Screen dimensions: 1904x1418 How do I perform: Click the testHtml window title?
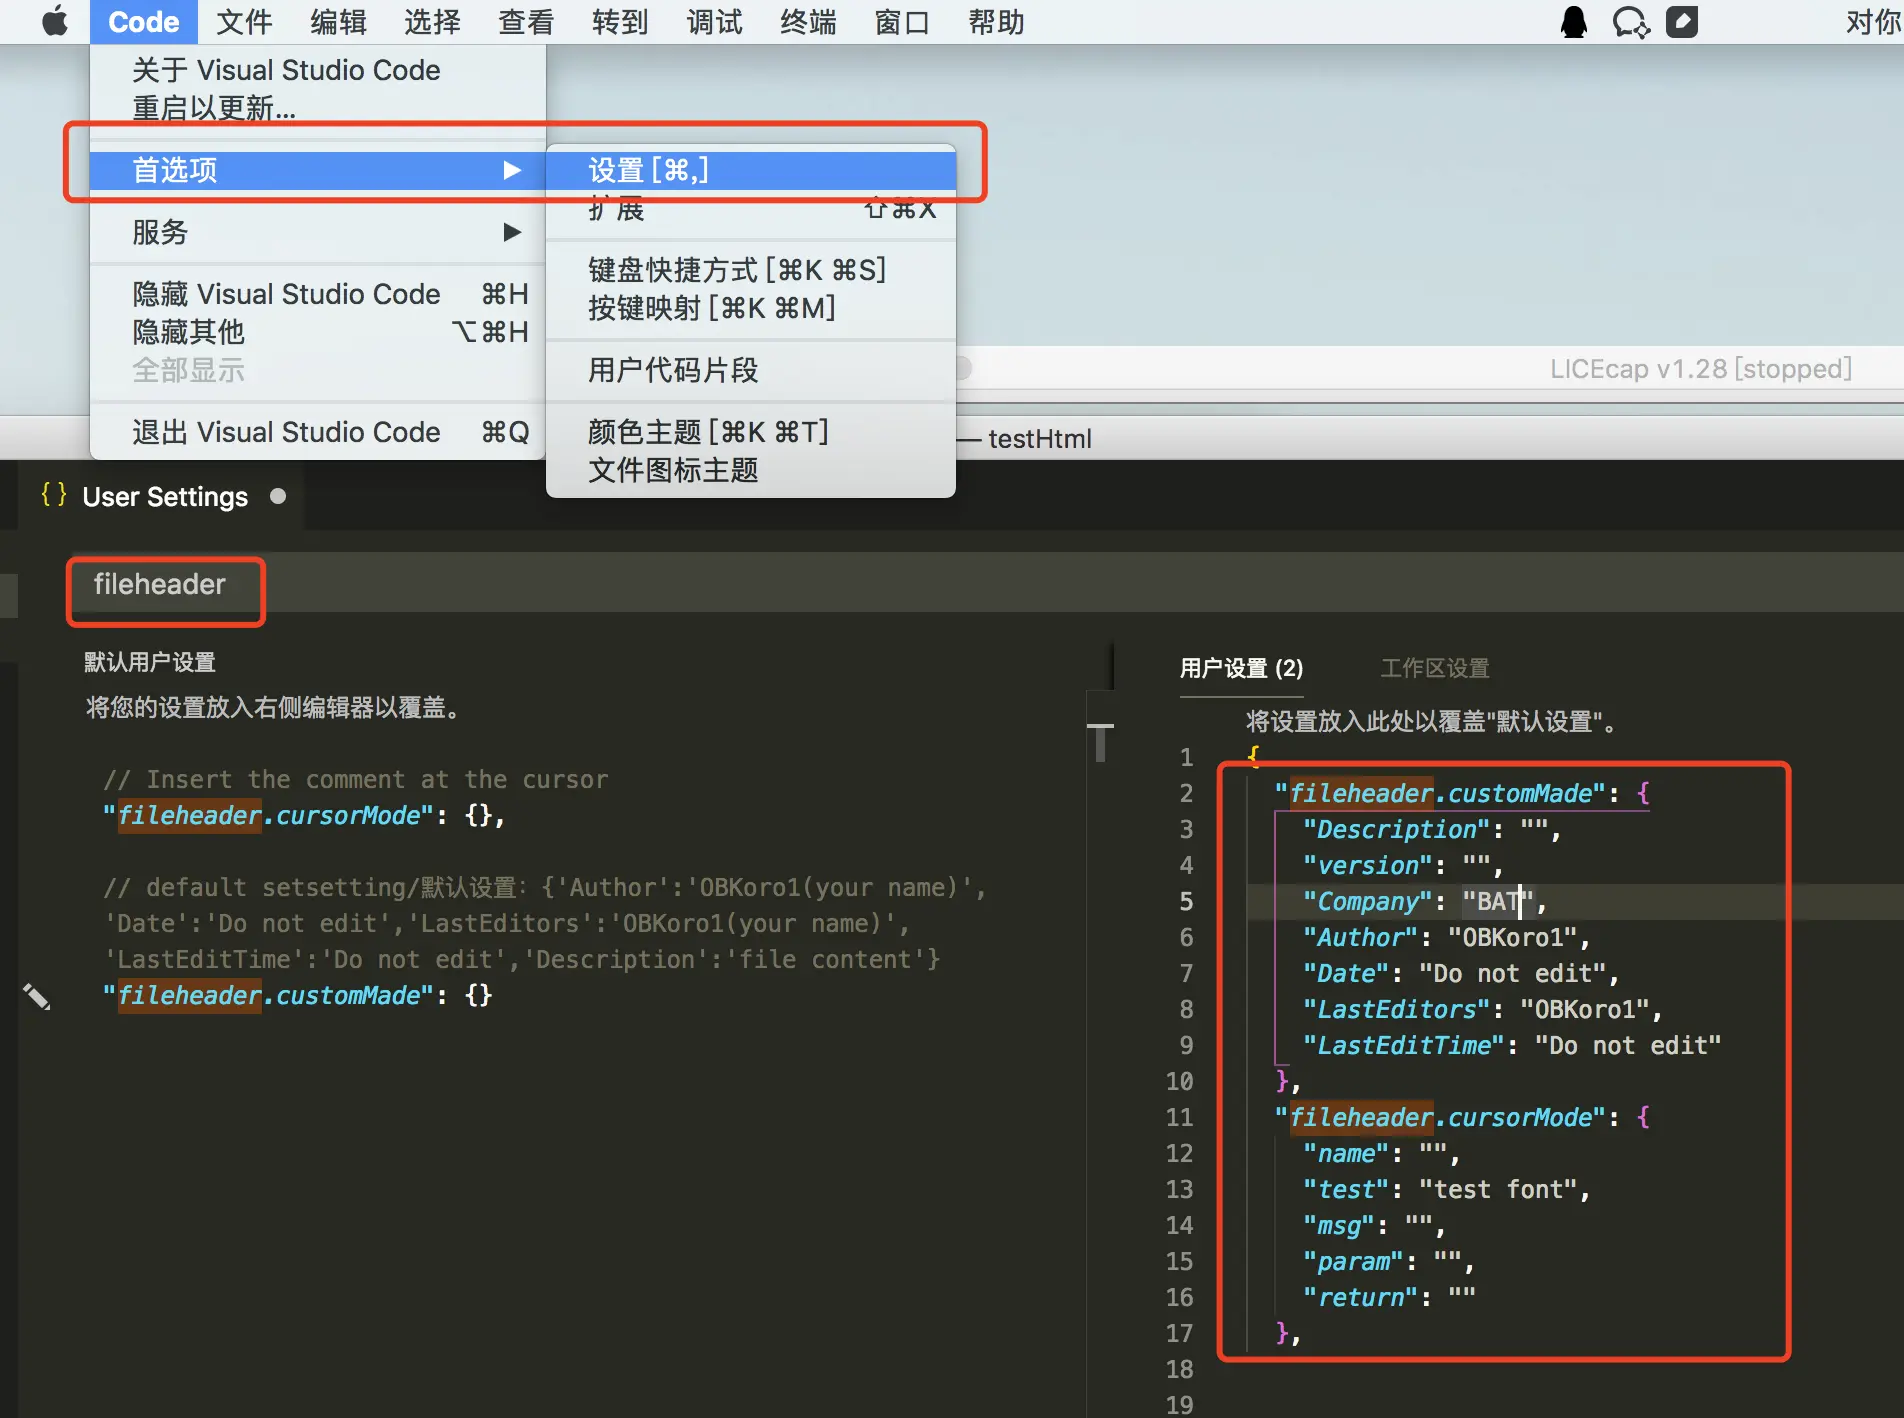pos(1040,439)
